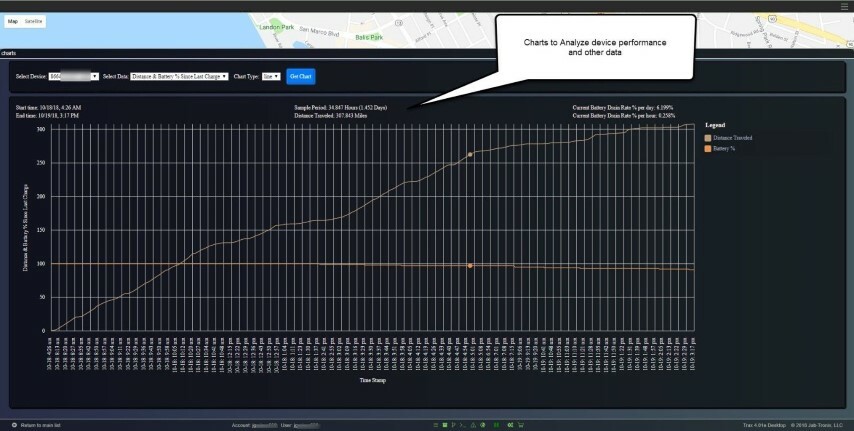
Task: Click the Distance Traveled legend swatch
Action: coord(708,138)
